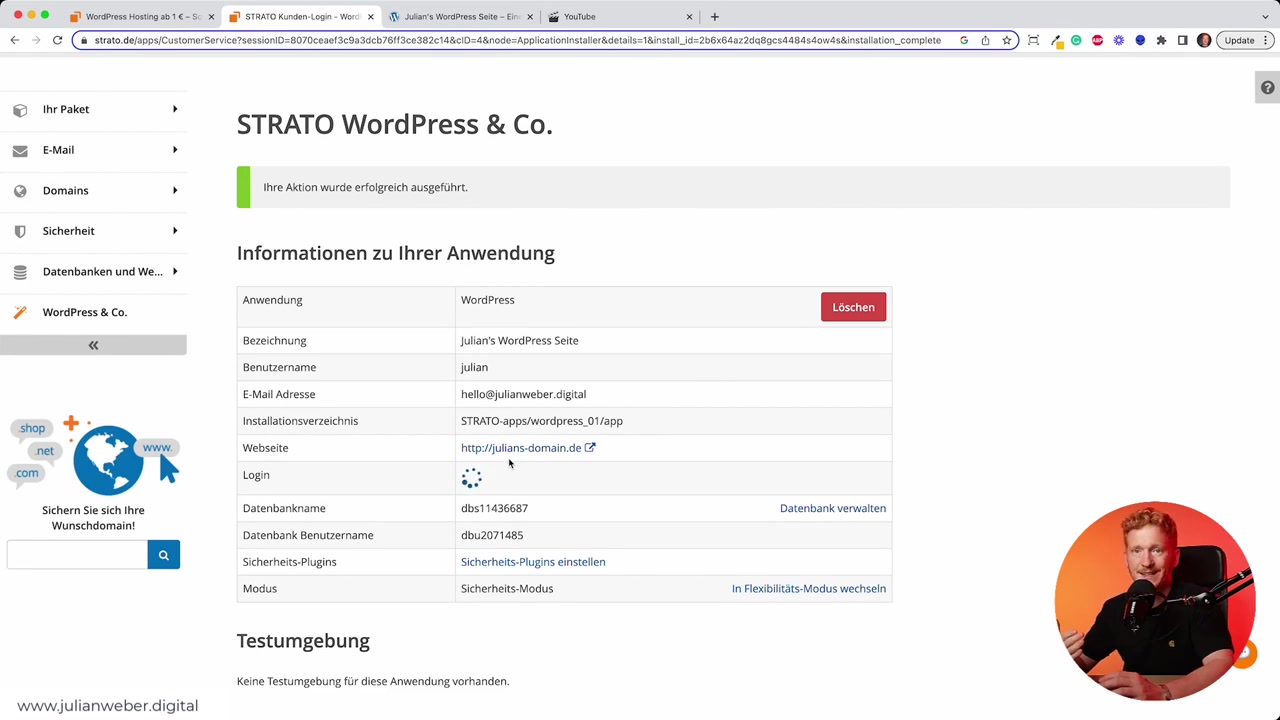
Task: Expand the Datenbanken und We... submenu arrow
Action: point(175,271)
